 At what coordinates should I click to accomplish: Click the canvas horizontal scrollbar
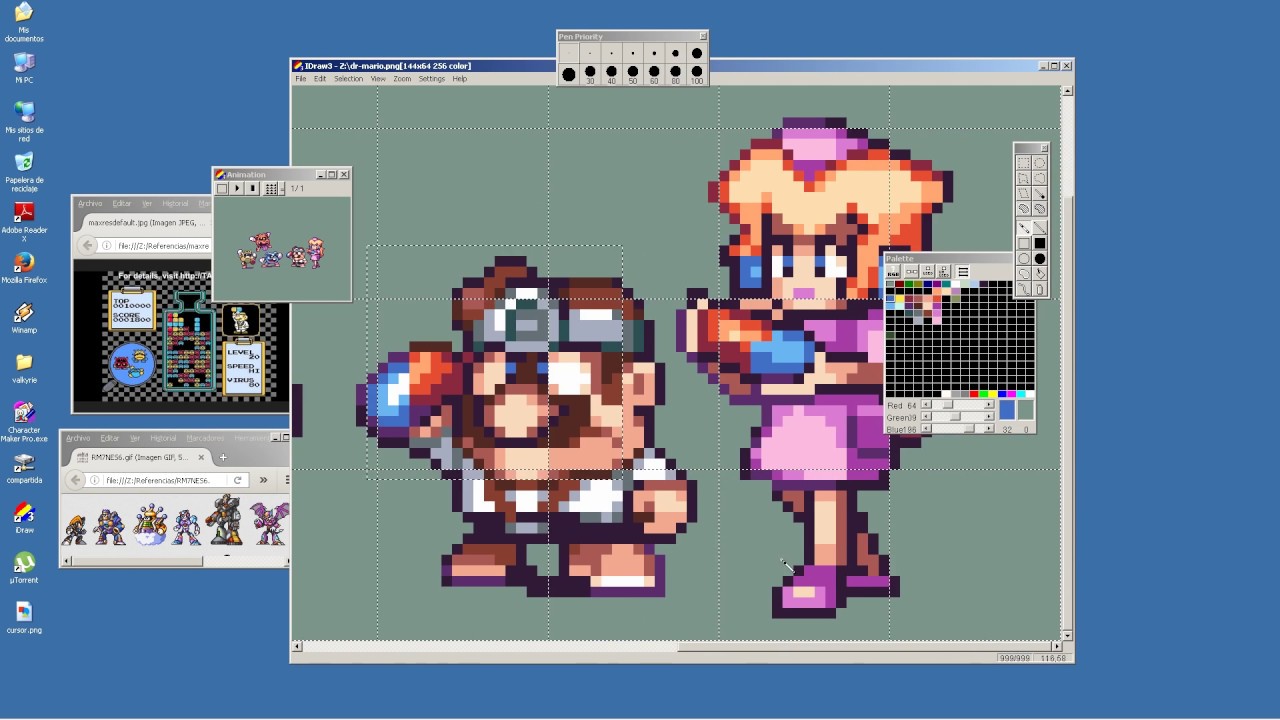coord(677,646)
